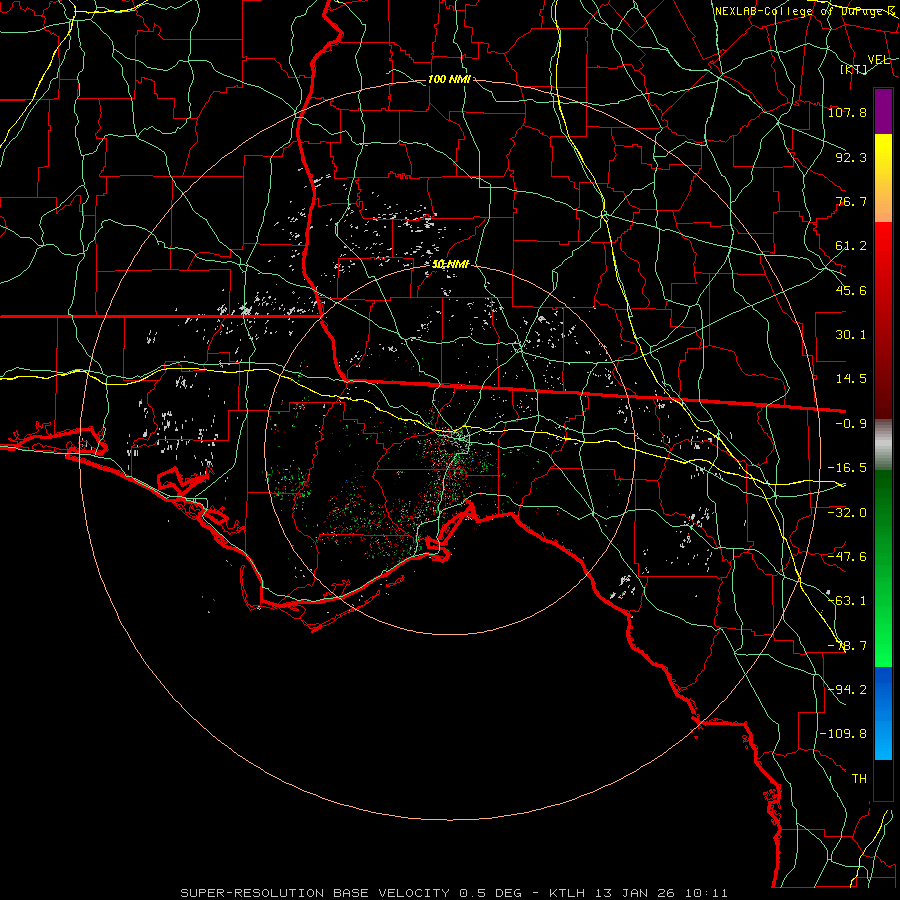Click the TH threshold label in legend
Image resolution: width=900 pixels, height=900 pixels.
coord(859,779)
